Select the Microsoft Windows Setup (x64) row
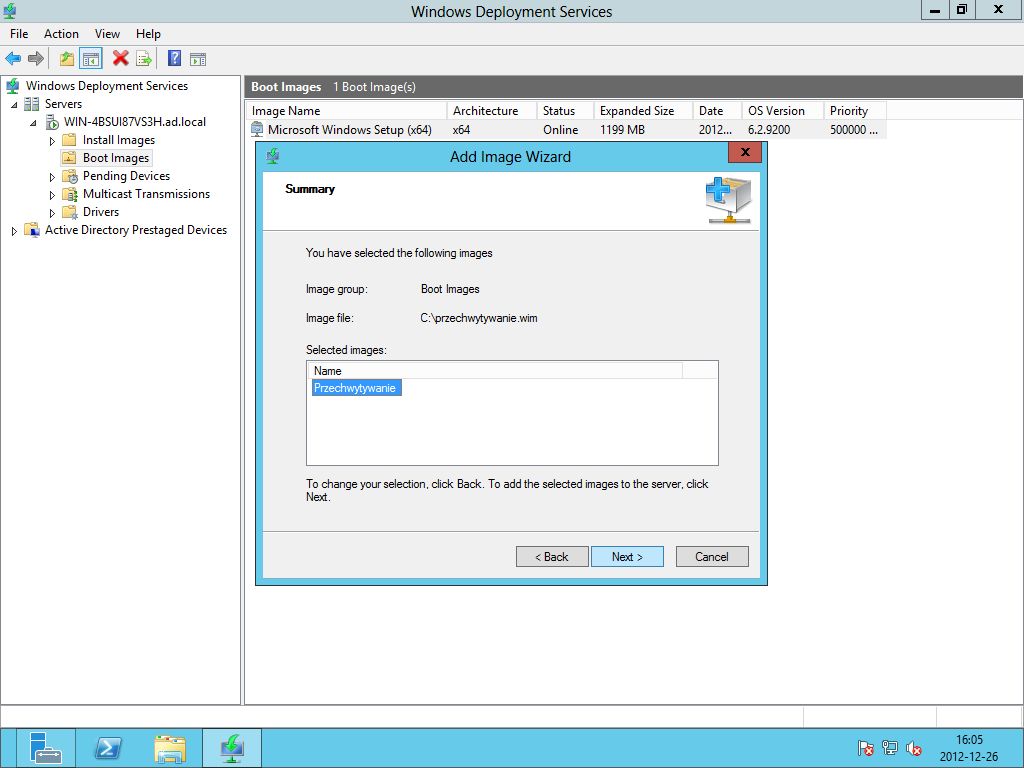 567,129
